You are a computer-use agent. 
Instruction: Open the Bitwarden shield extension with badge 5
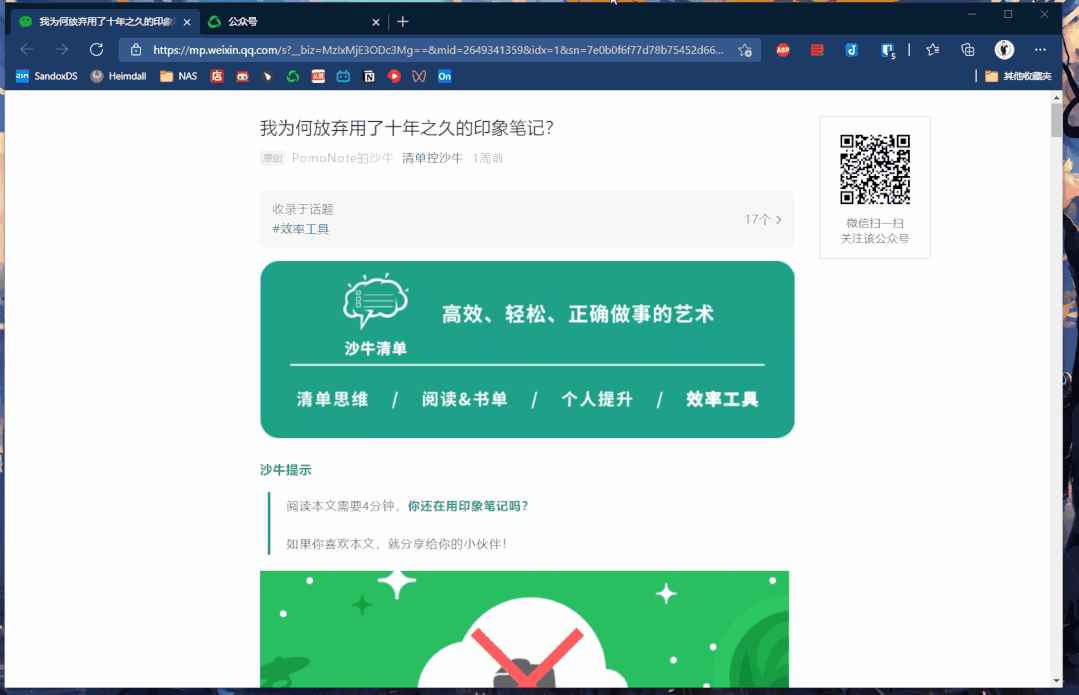pyautogui.click(x=888, y=50)
